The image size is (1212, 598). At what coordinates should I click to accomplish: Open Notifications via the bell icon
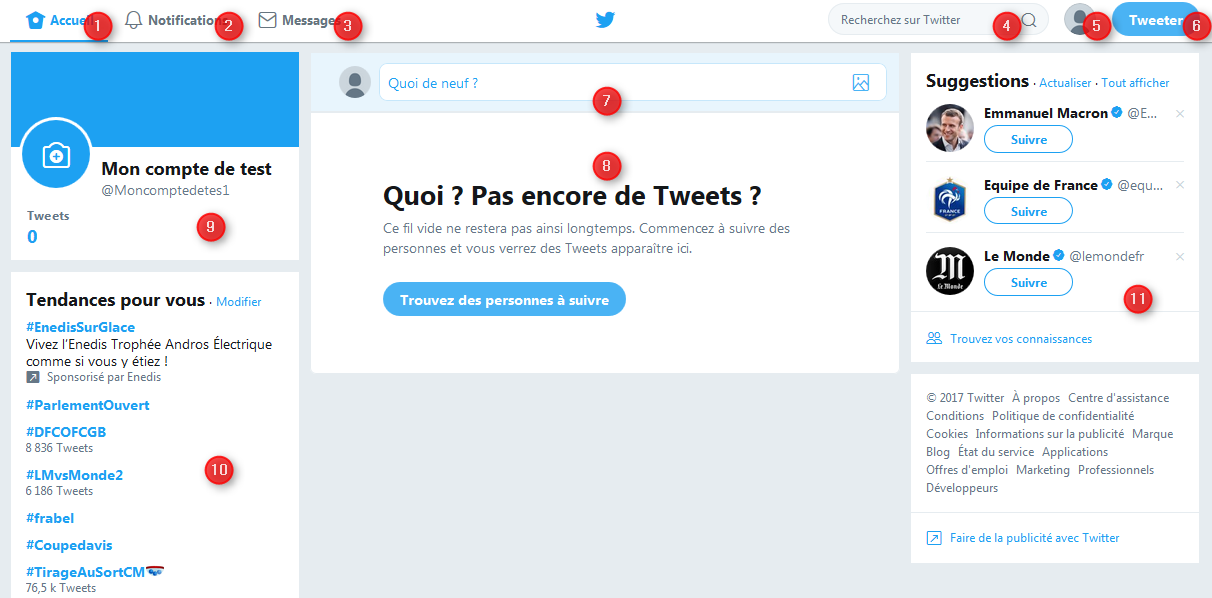(x=133, y=20)
